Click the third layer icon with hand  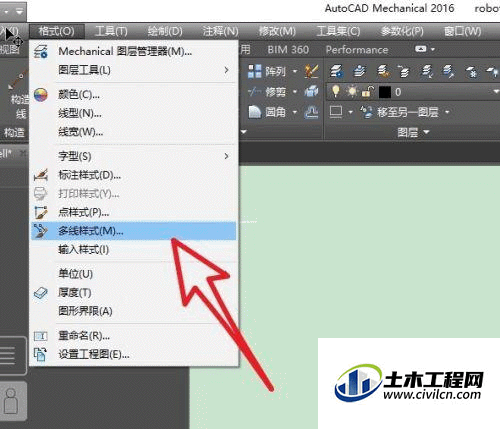coord(383,71)
